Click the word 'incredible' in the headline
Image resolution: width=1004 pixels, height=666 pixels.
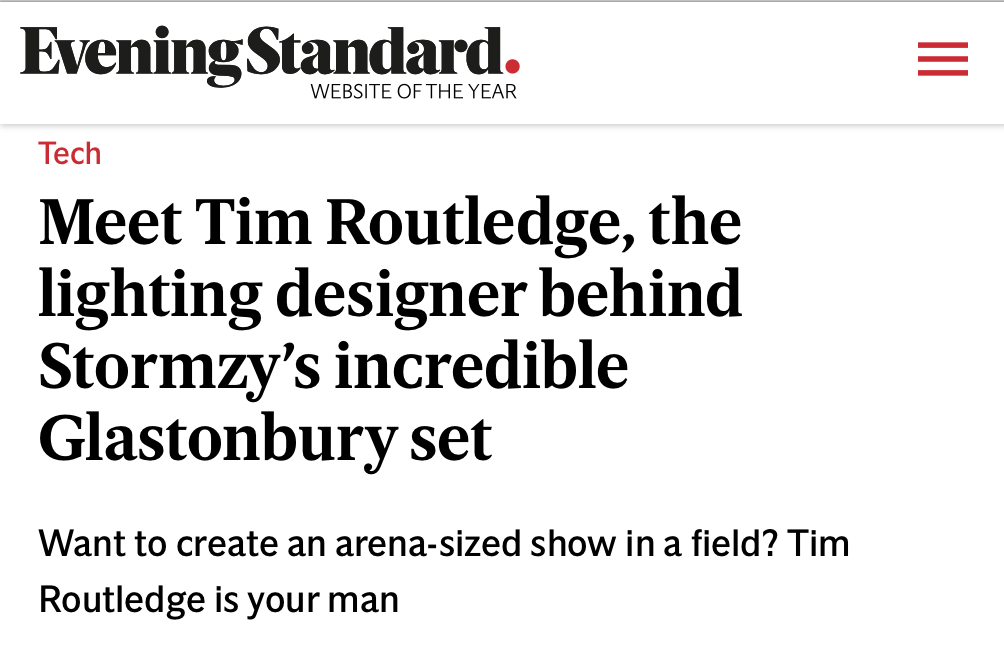point(480,366)
